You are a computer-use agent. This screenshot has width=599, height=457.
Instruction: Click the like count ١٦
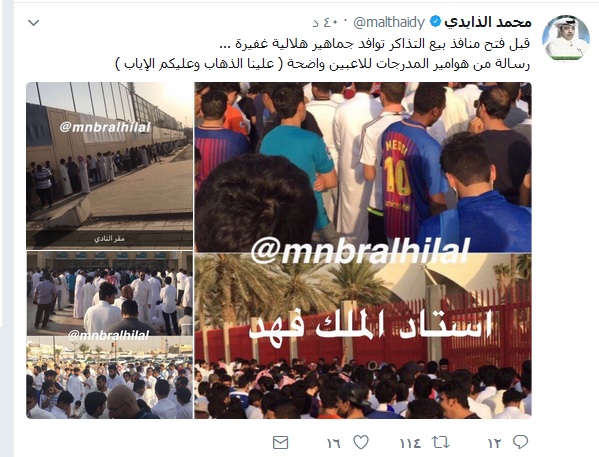(x=333, y=443)
